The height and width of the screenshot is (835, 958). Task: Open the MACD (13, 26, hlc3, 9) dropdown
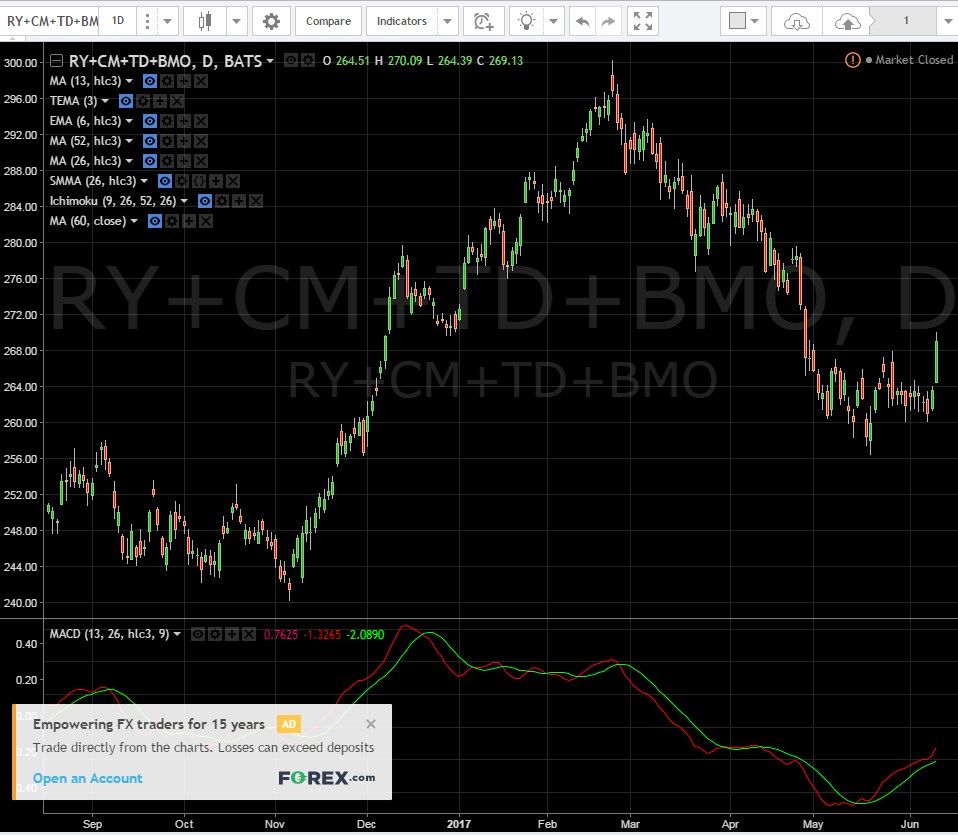click(177, 635)
